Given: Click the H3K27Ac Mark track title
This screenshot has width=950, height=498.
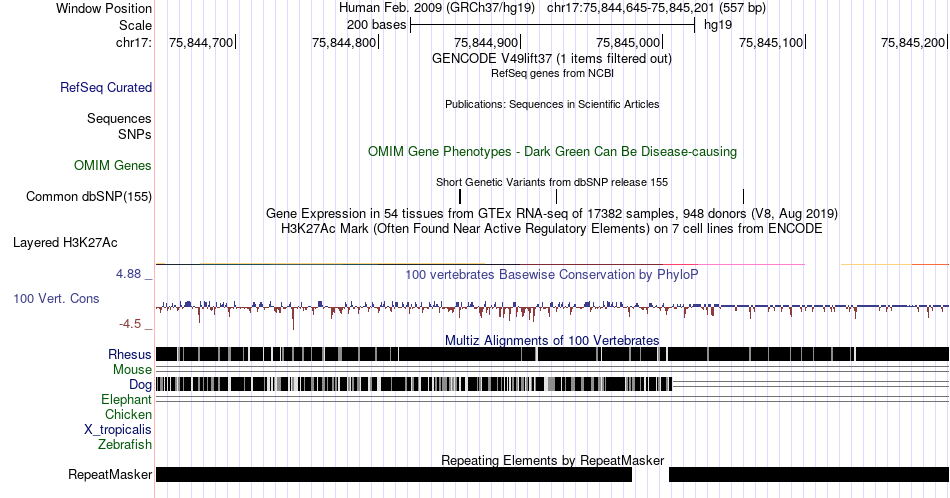Looking at the screenshot, I should point(552,228).
